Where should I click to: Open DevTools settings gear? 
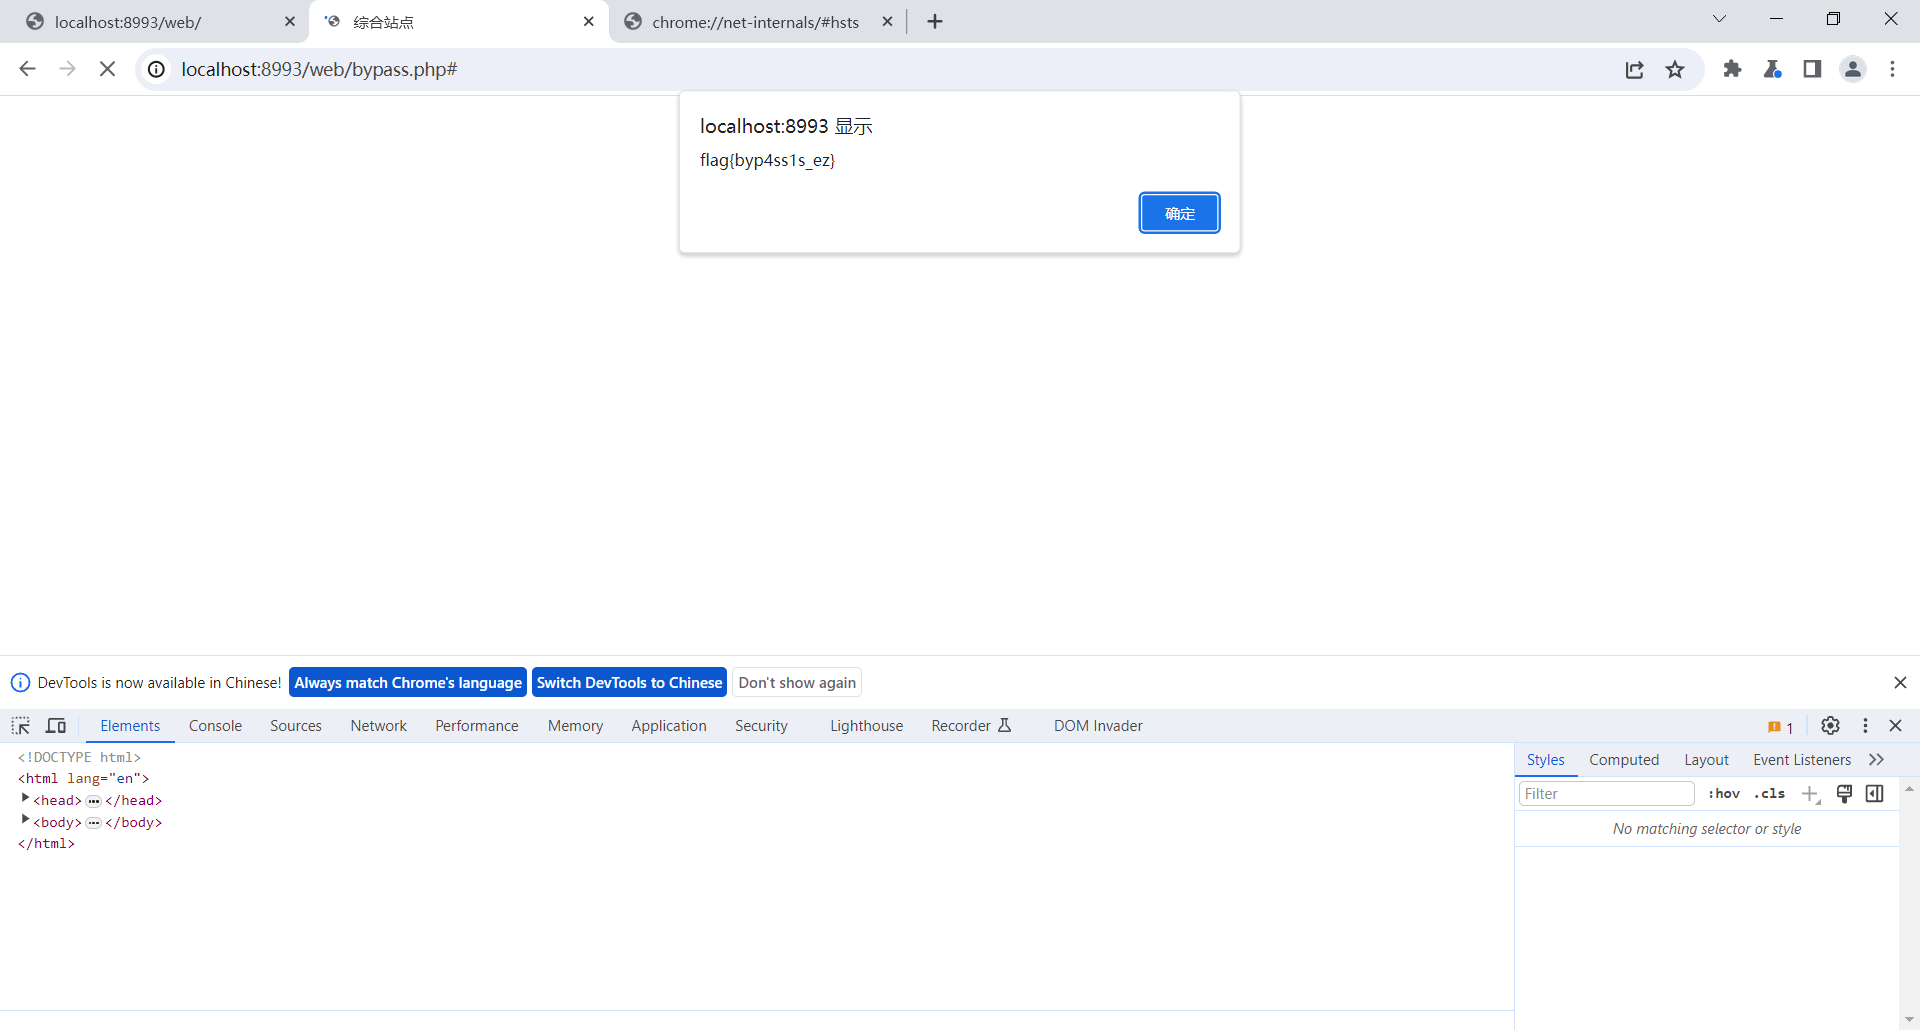point(1830,726)
